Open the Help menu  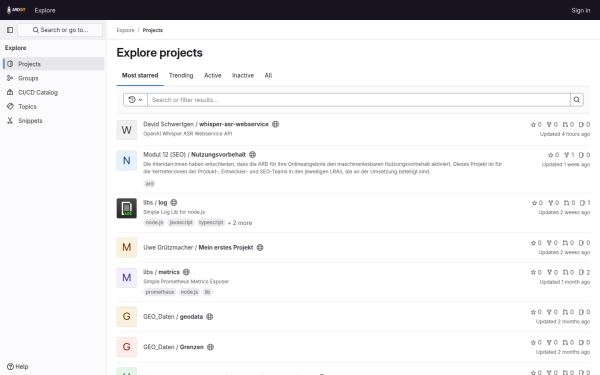coord(18,367)
